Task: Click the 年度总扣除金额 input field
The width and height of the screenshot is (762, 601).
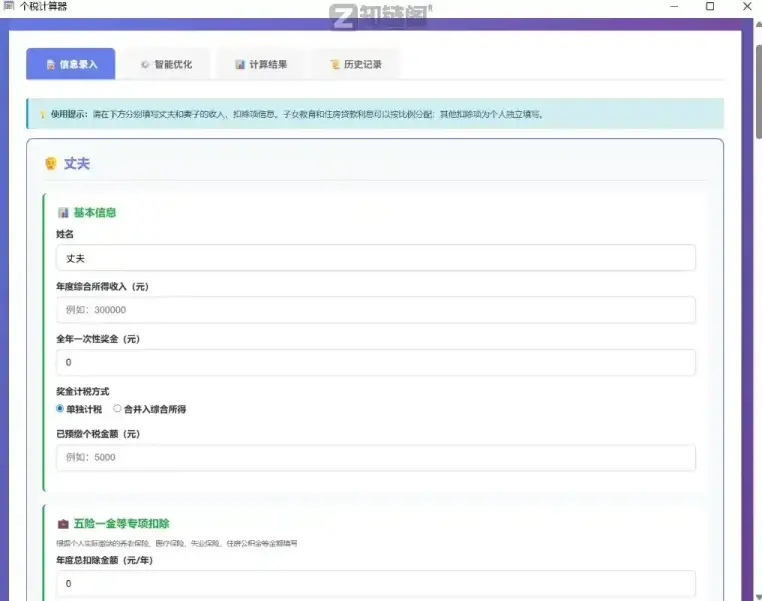Action: tap(376, 584)
